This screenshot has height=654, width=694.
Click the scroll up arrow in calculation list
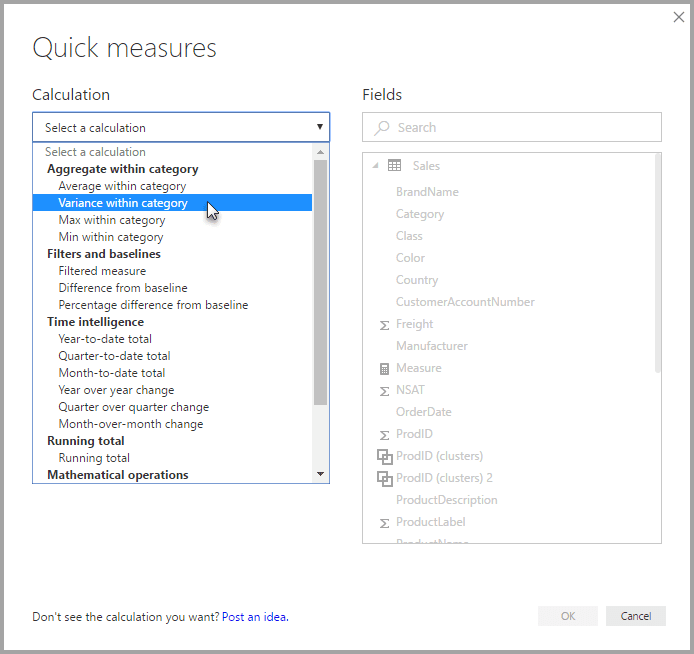320,152
